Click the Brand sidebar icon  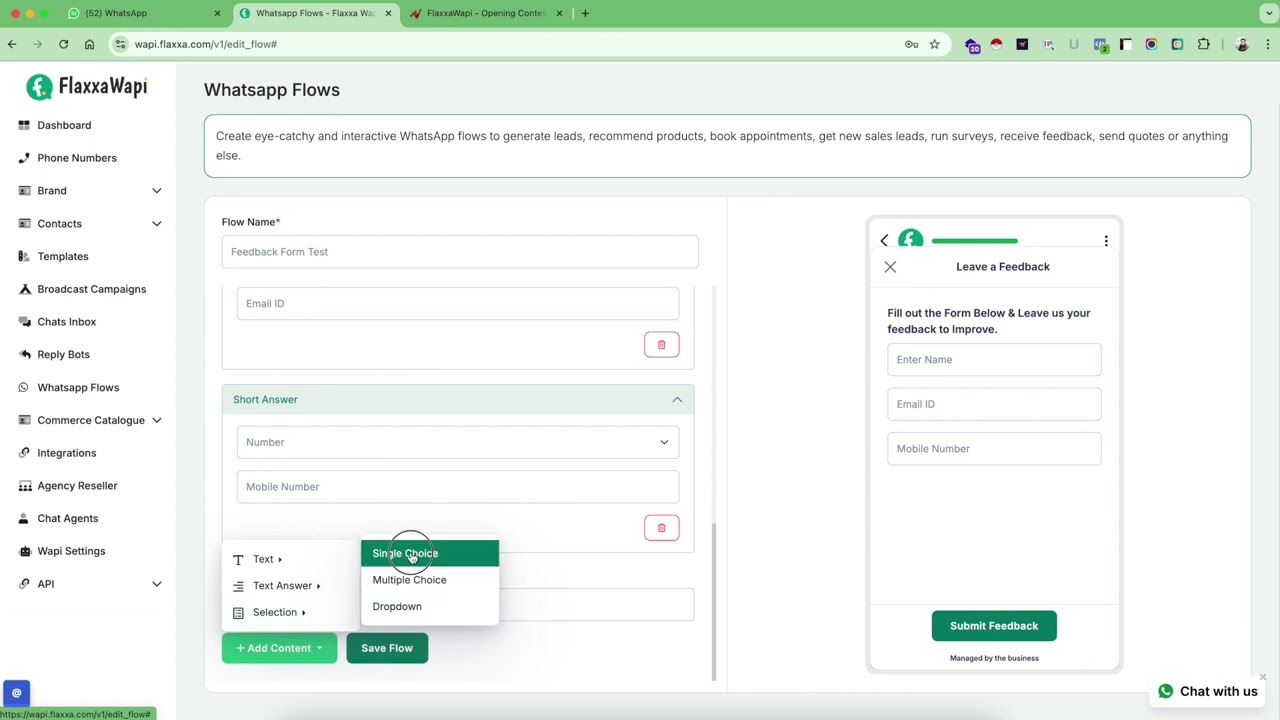click(x=24, y=191)
